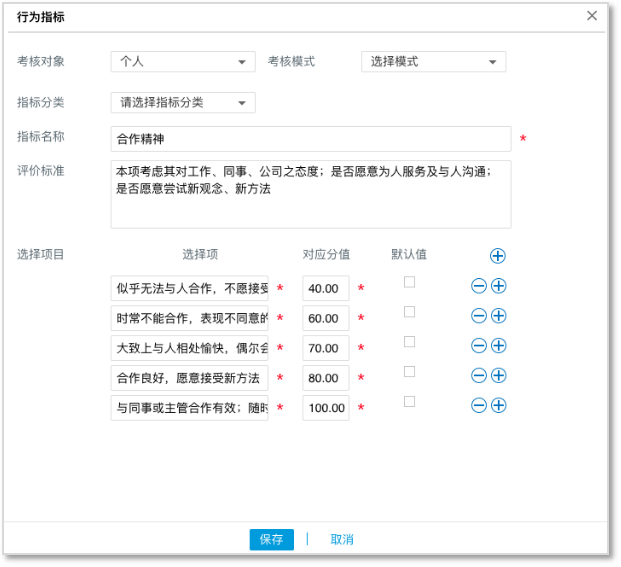Screen dimensions: 621x567
Task: Tick default checkbox for 100.00 row
Action: 409,402
